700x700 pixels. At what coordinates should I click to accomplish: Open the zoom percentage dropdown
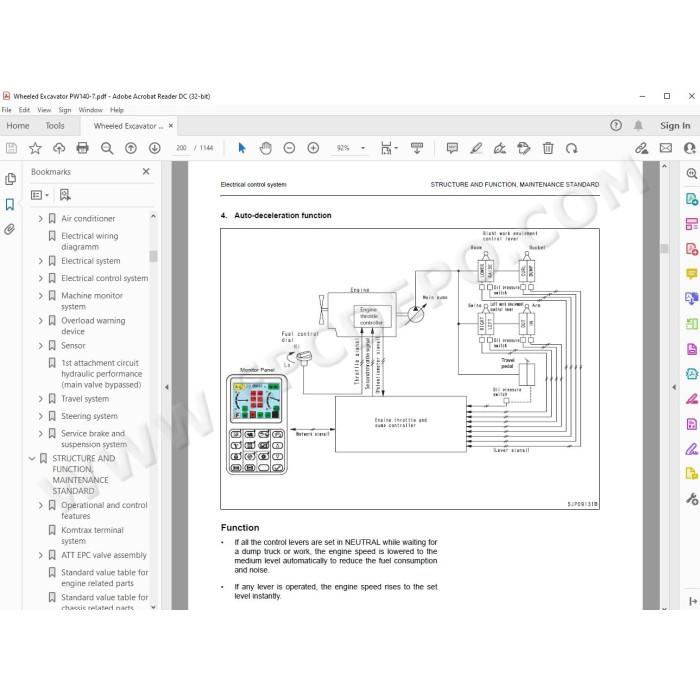(363, 148)
